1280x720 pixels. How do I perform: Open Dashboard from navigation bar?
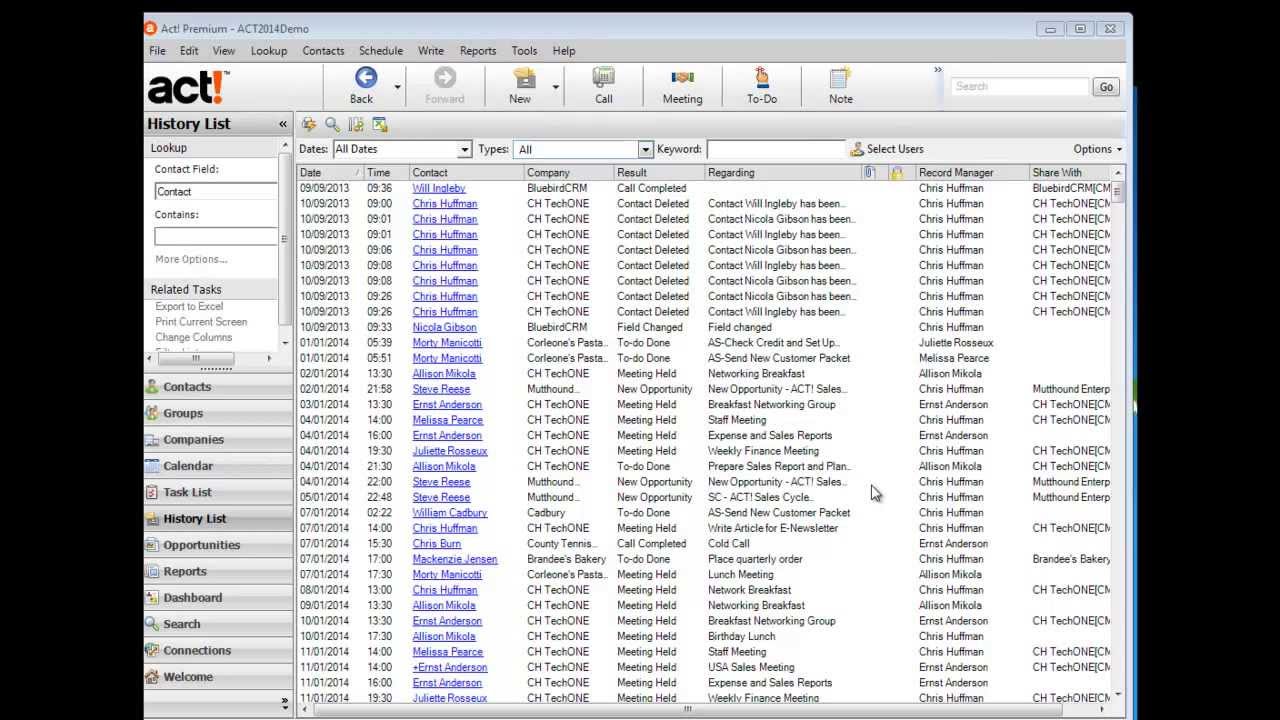tap(218, 598)
